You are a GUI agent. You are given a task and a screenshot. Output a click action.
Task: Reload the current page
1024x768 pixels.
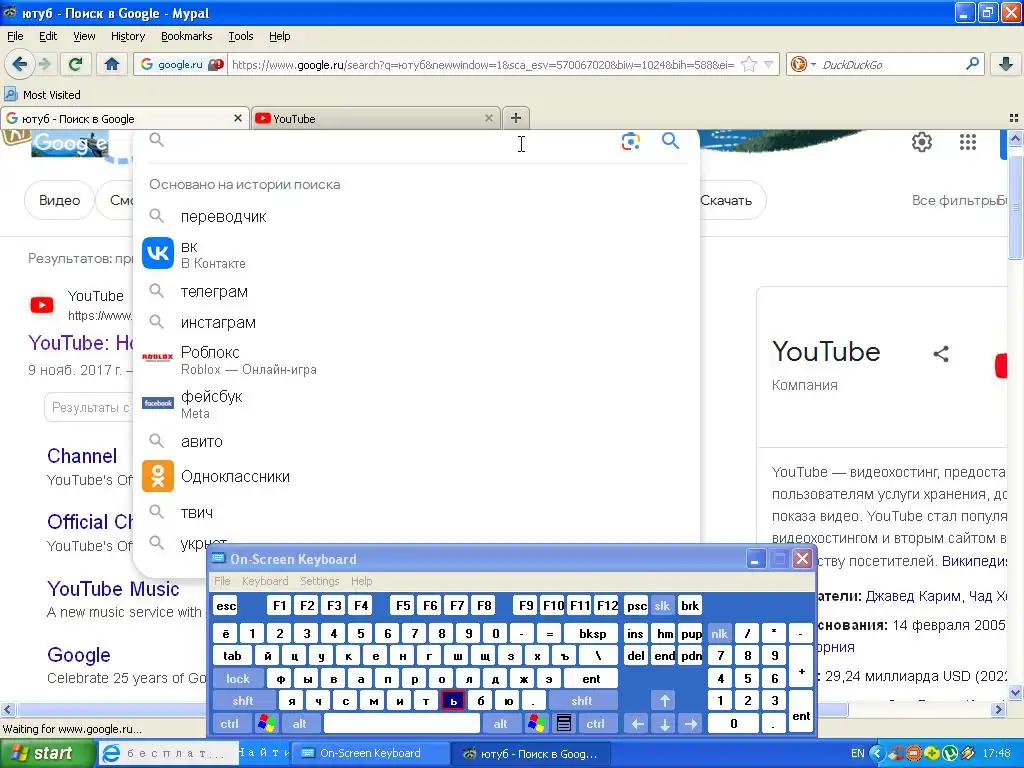tap(75, 64)
